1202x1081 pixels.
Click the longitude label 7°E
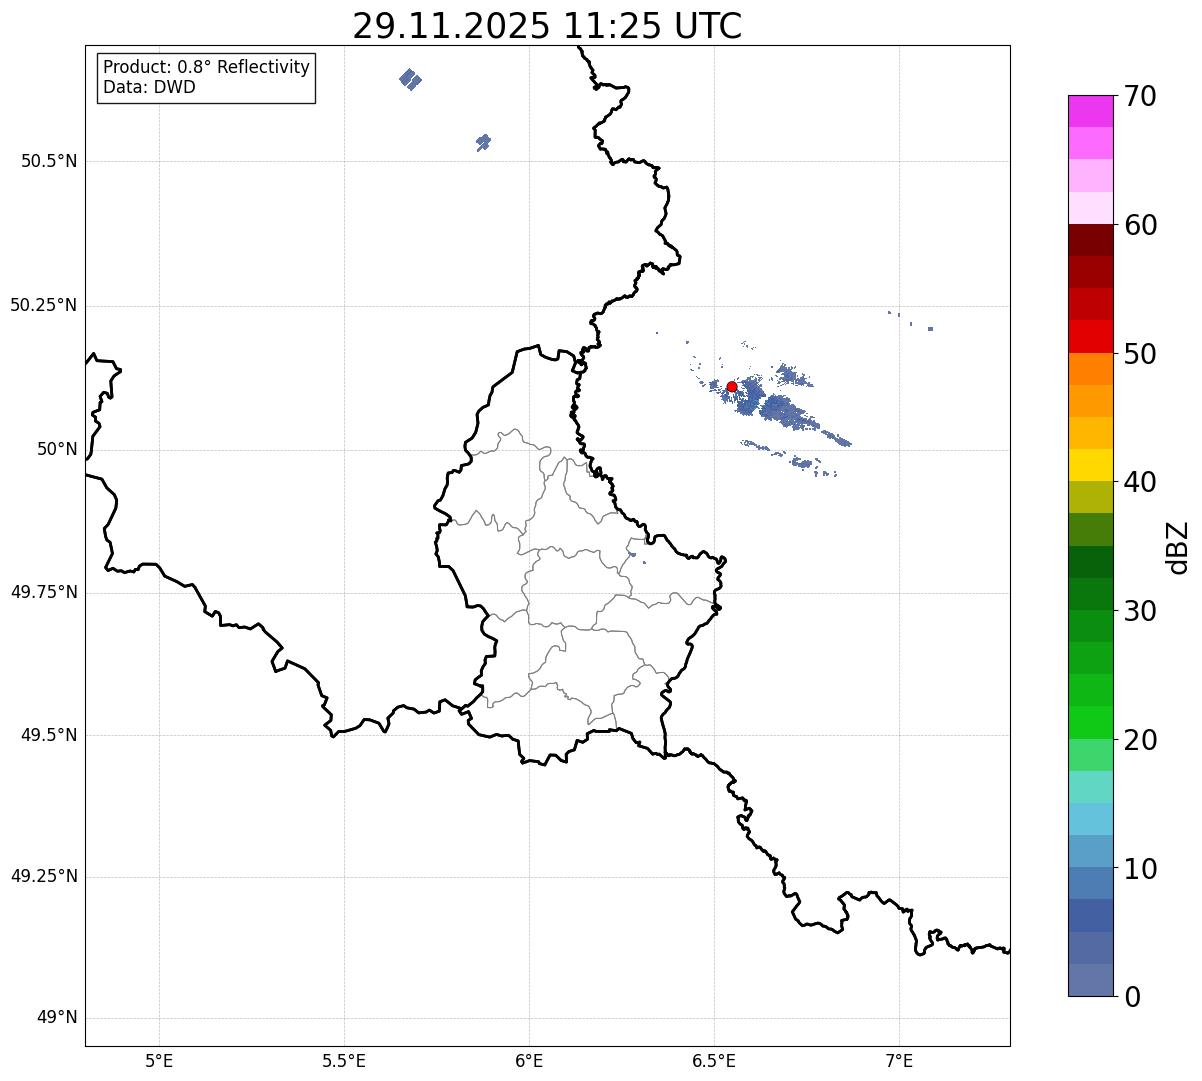pyautogui.click(x=899, y=1060)
